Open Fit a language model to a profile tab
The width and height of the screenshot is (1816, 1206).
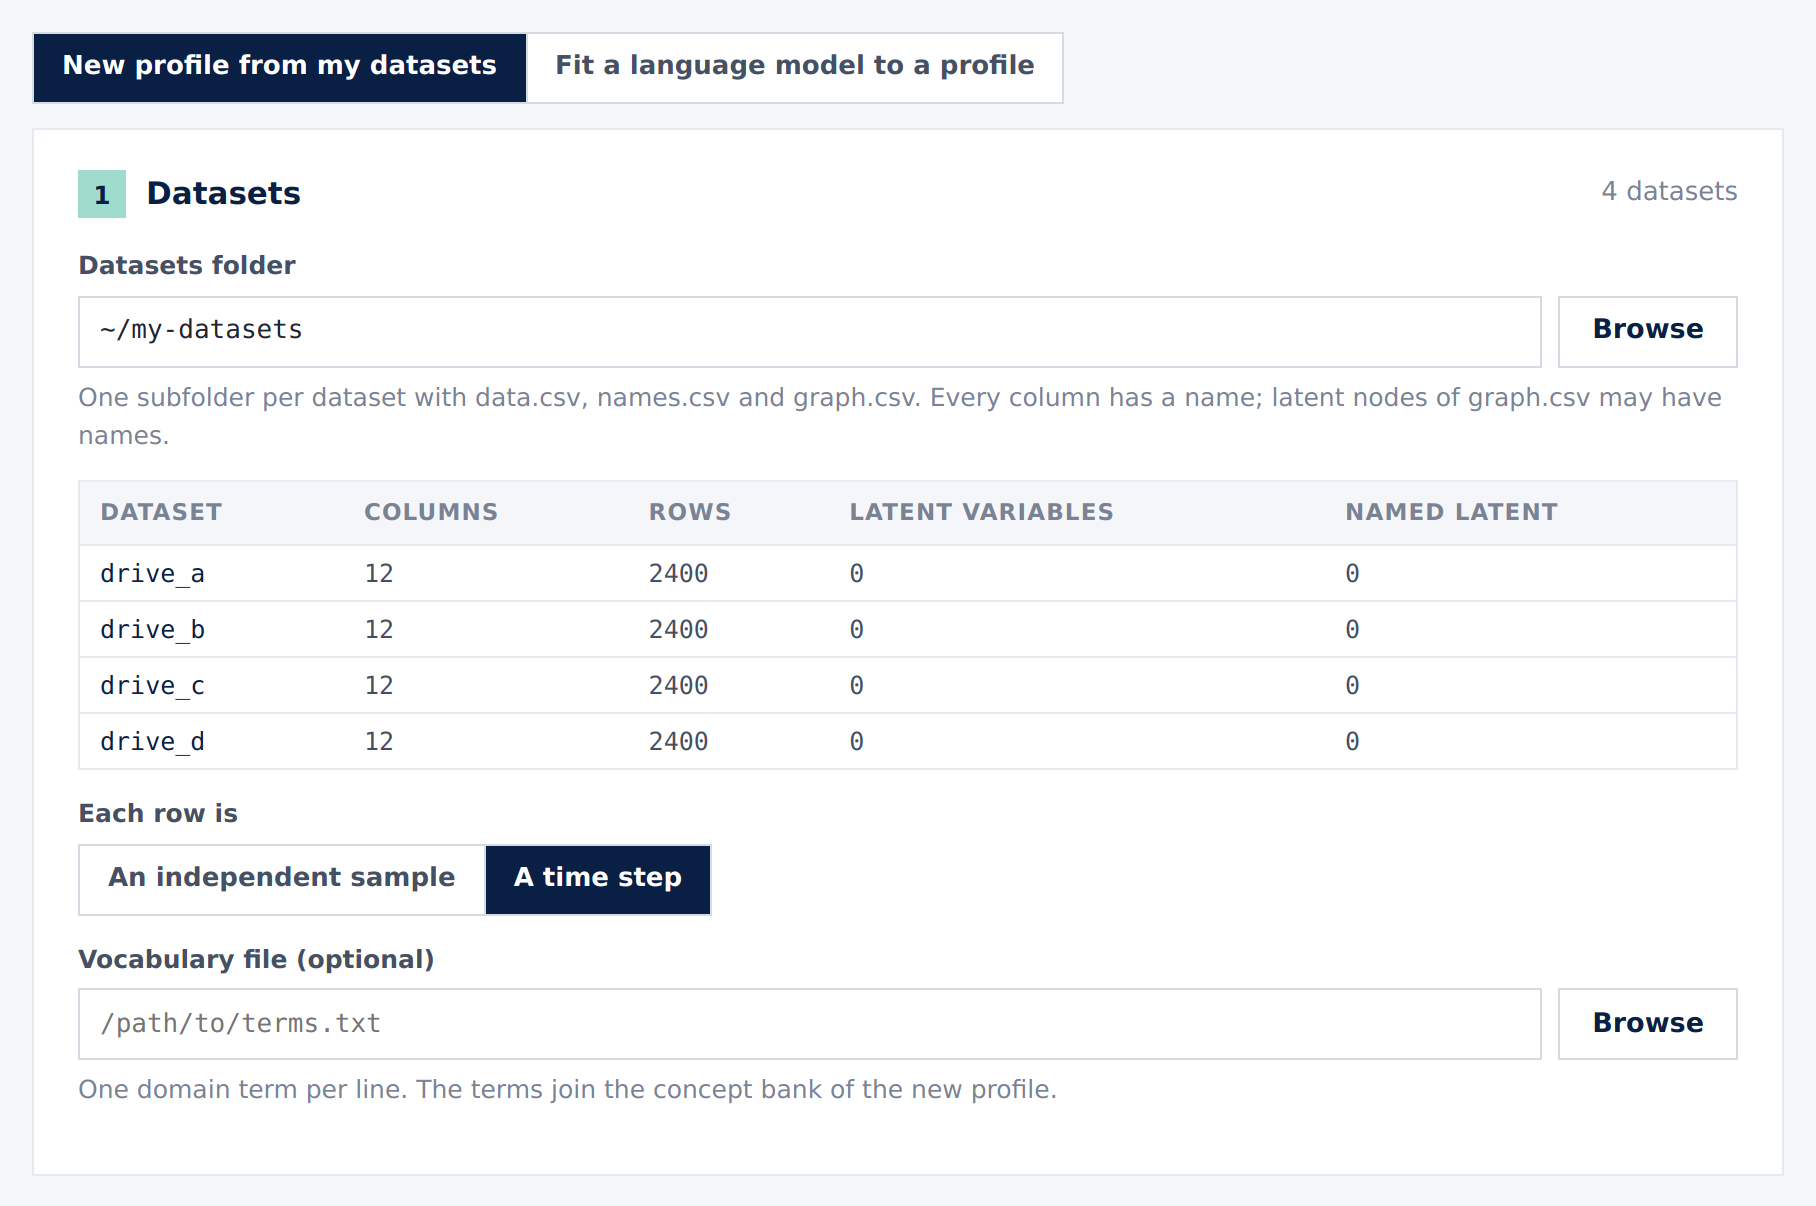[x=795, y=68]
